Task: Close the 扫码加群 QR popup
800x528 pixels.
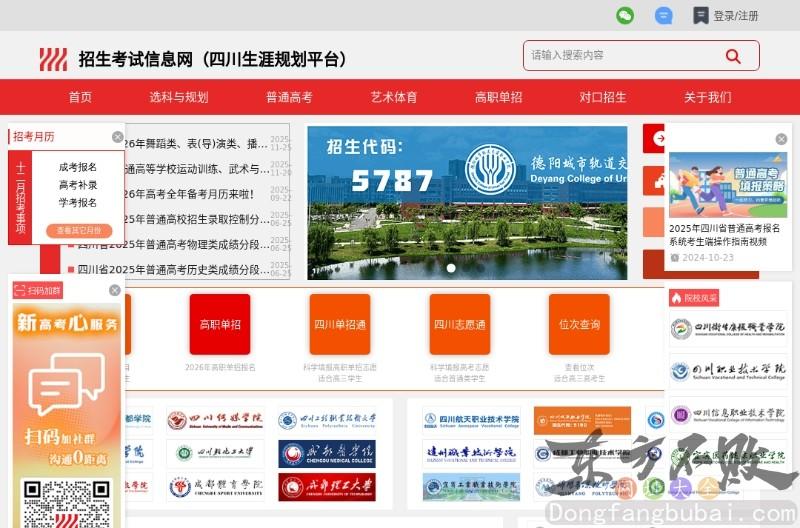Action: pos(115,290)
